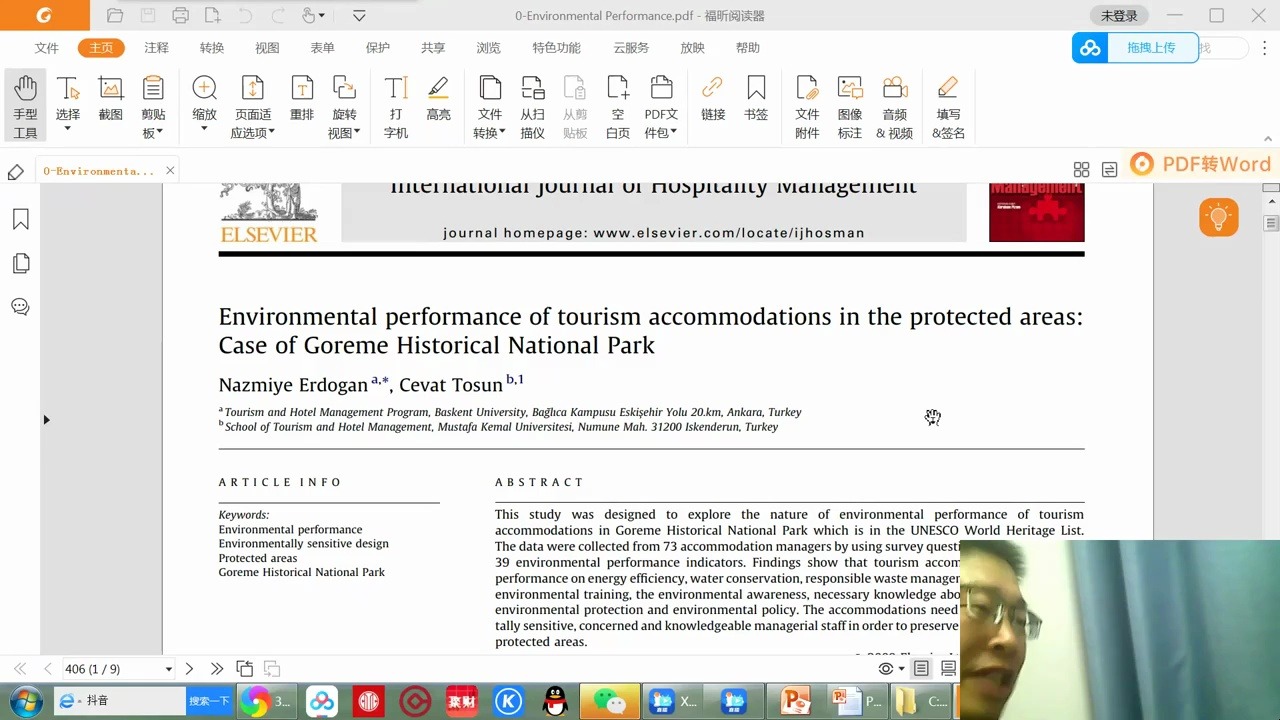Toggle continuous page view mode

pyautogui.click(x=948, y=668)
